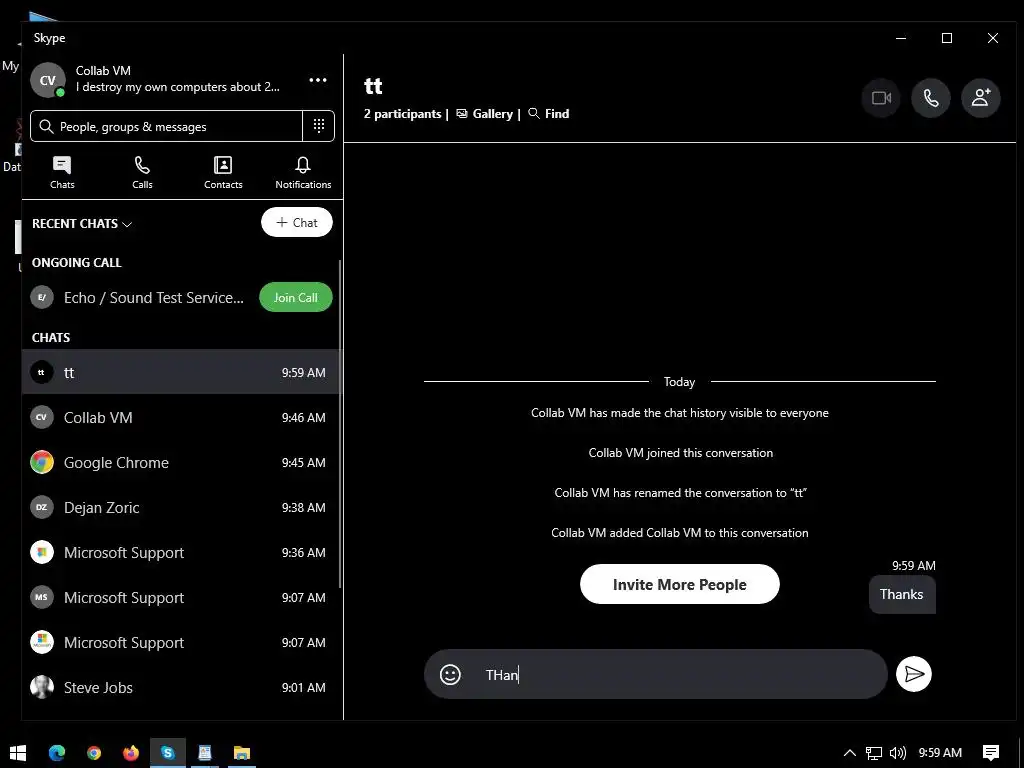
Task: Start a new chat with + Chat
Action: pos(296,222)
